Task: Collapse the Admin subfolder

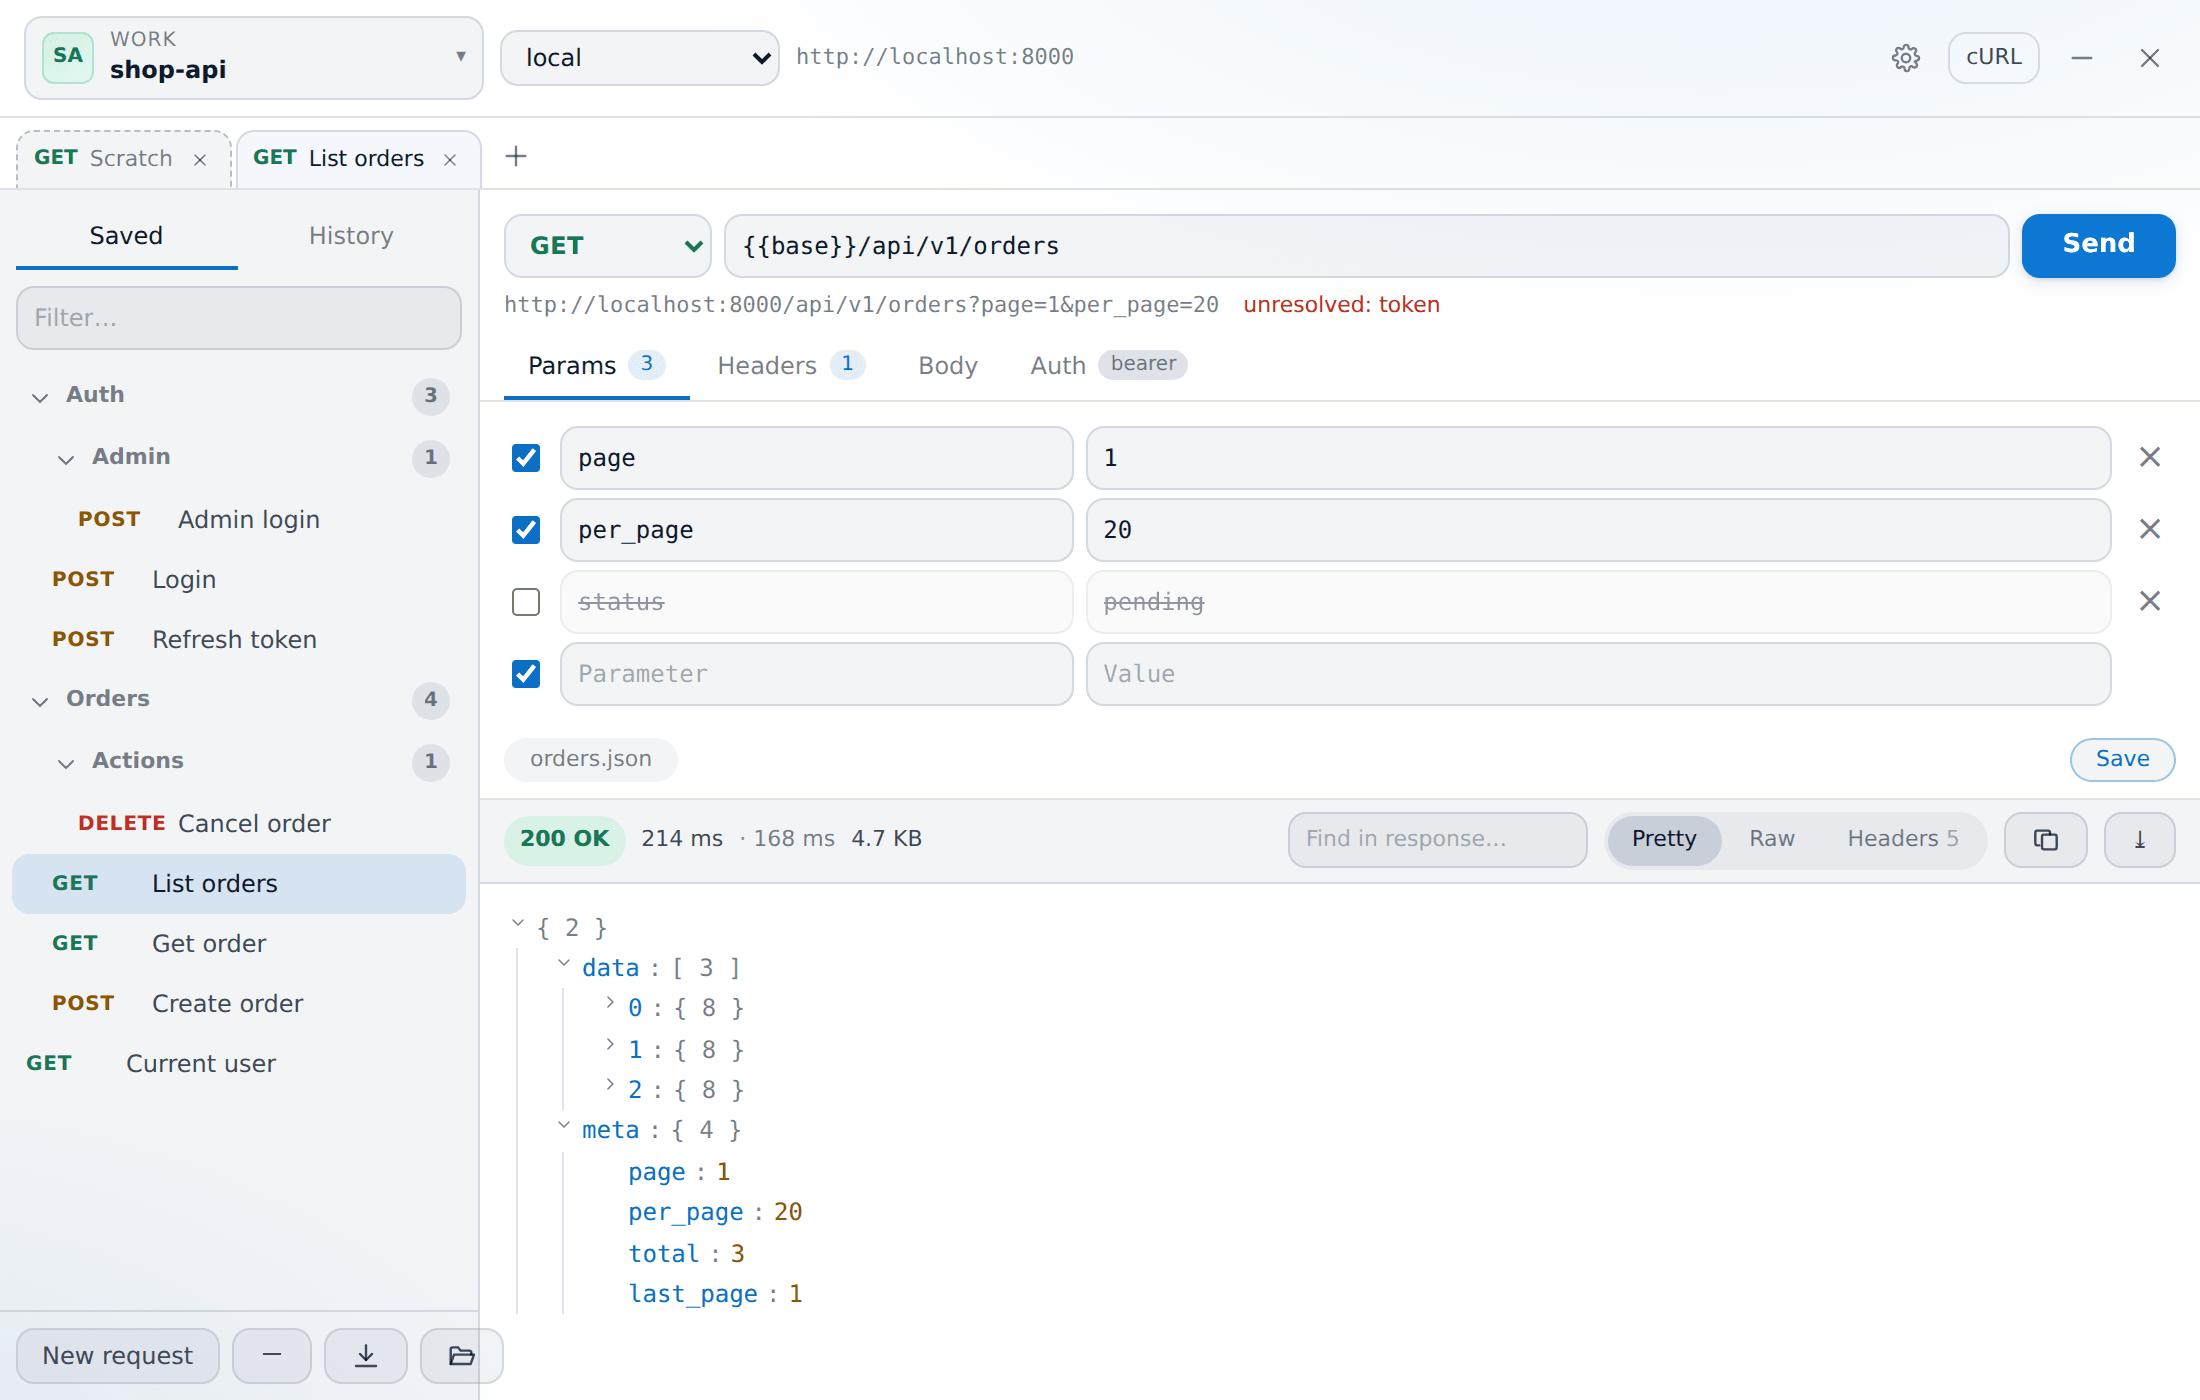Action: tap(66, 459)
